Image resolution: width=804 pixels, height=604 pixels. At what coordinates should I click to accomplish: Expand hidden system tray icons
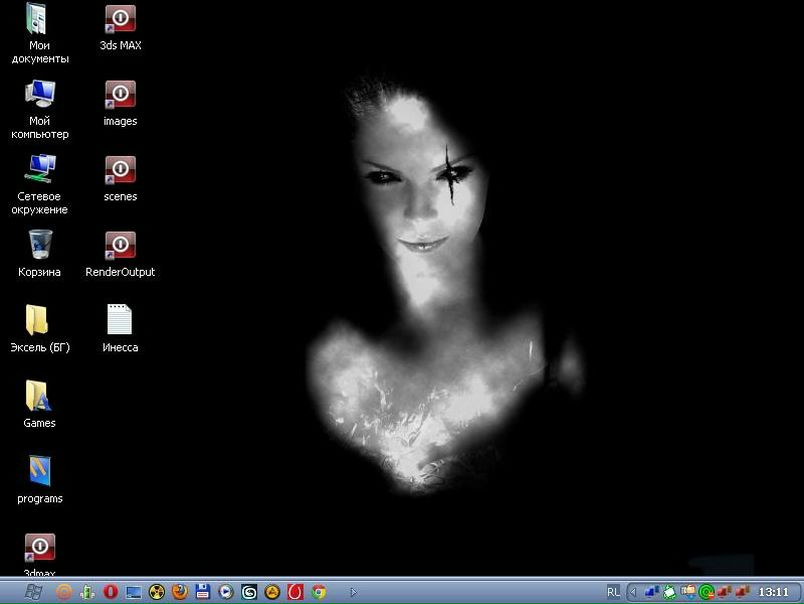click(x=631, y=592)
